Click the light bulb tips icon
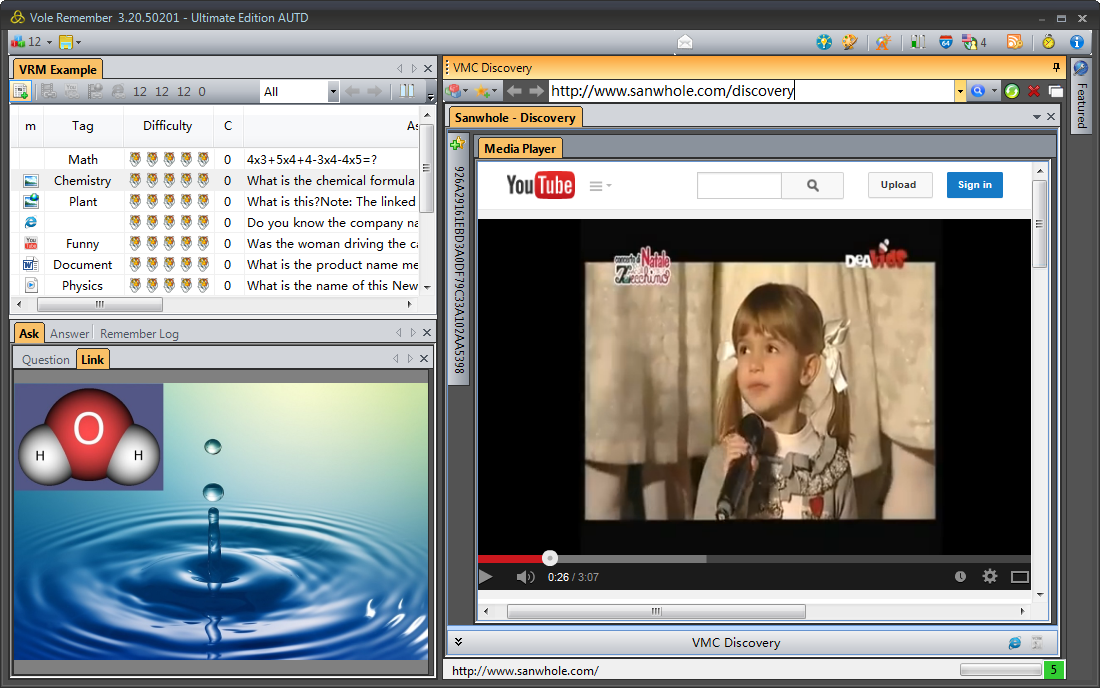 tap(824, 42)
